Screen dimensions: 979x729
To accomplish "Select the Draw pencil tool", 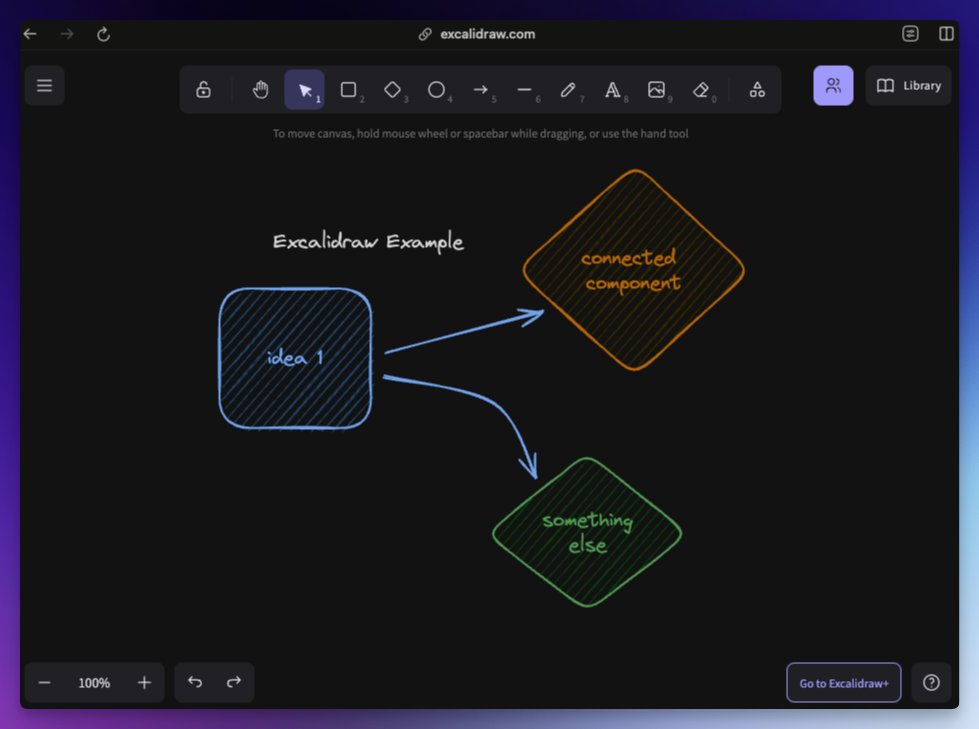I will pos(568,90).
